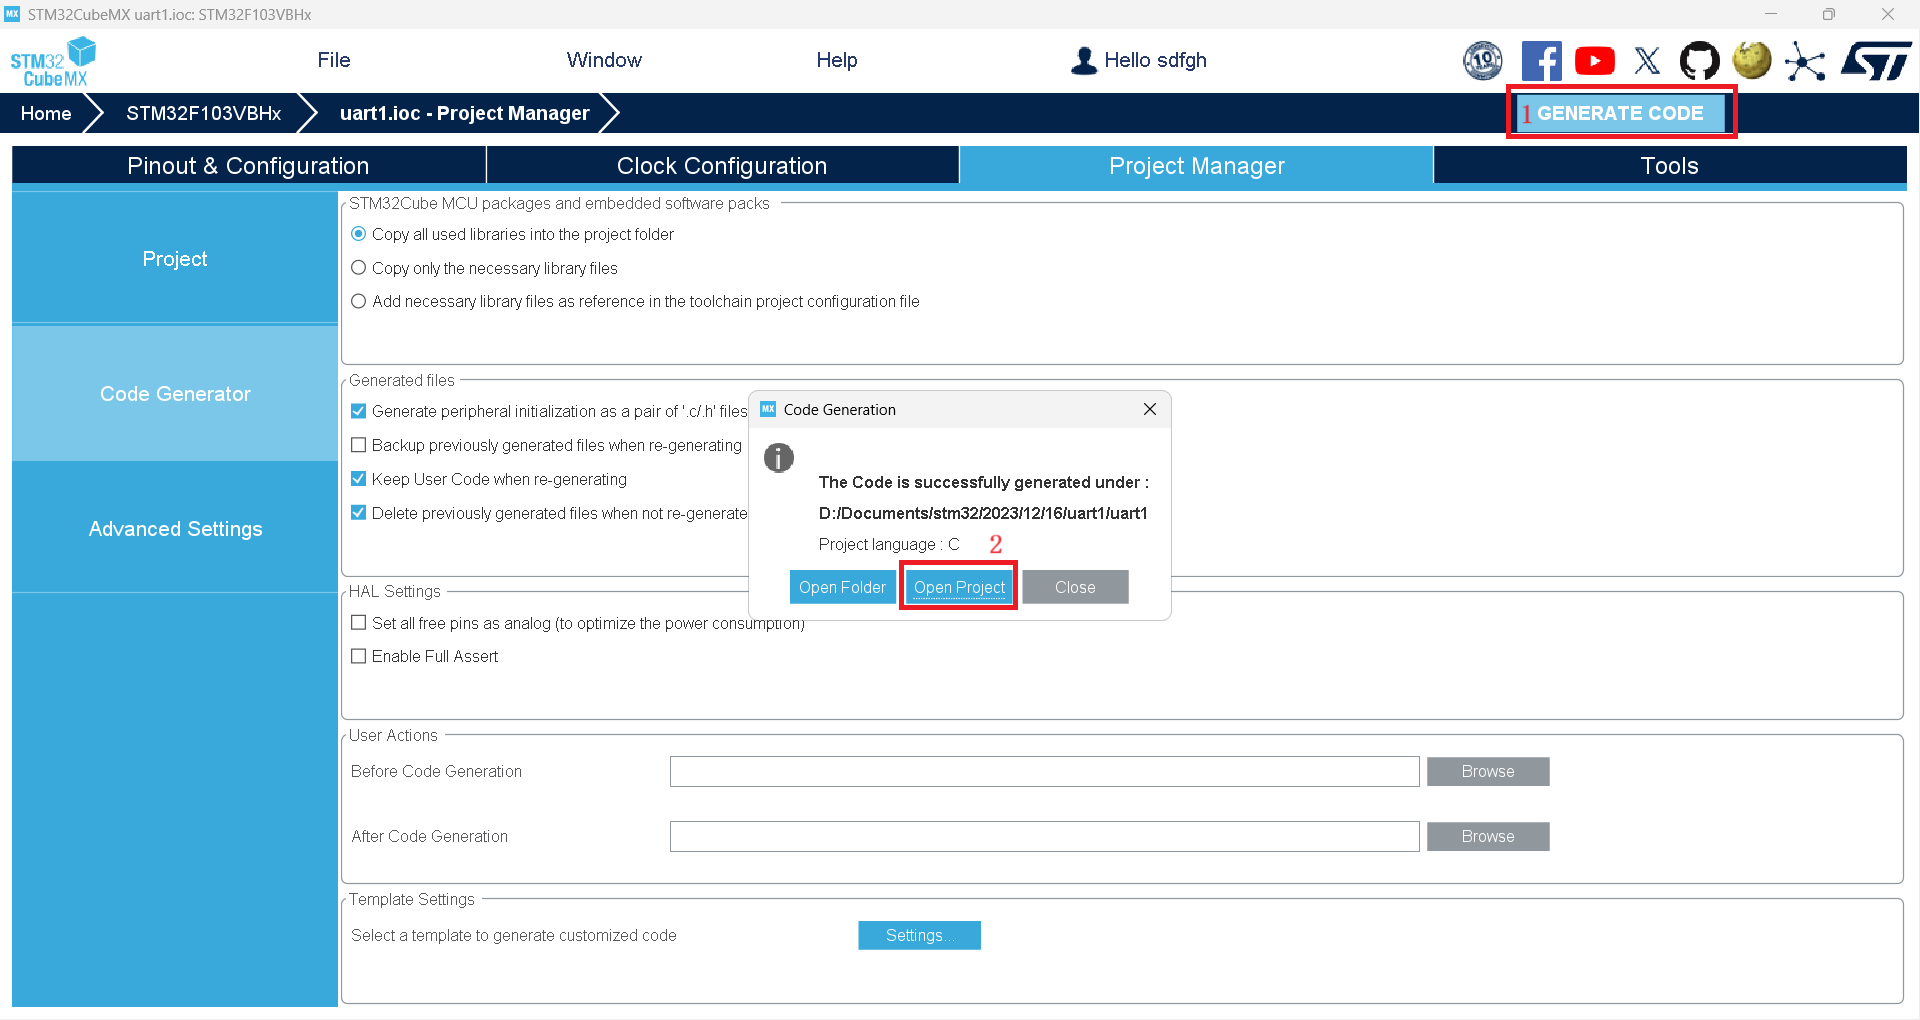The width and height of the screenshot is (1920, 1020).
Task: Close the Code Generation dialog with X
Action: tap(1149, 409)
